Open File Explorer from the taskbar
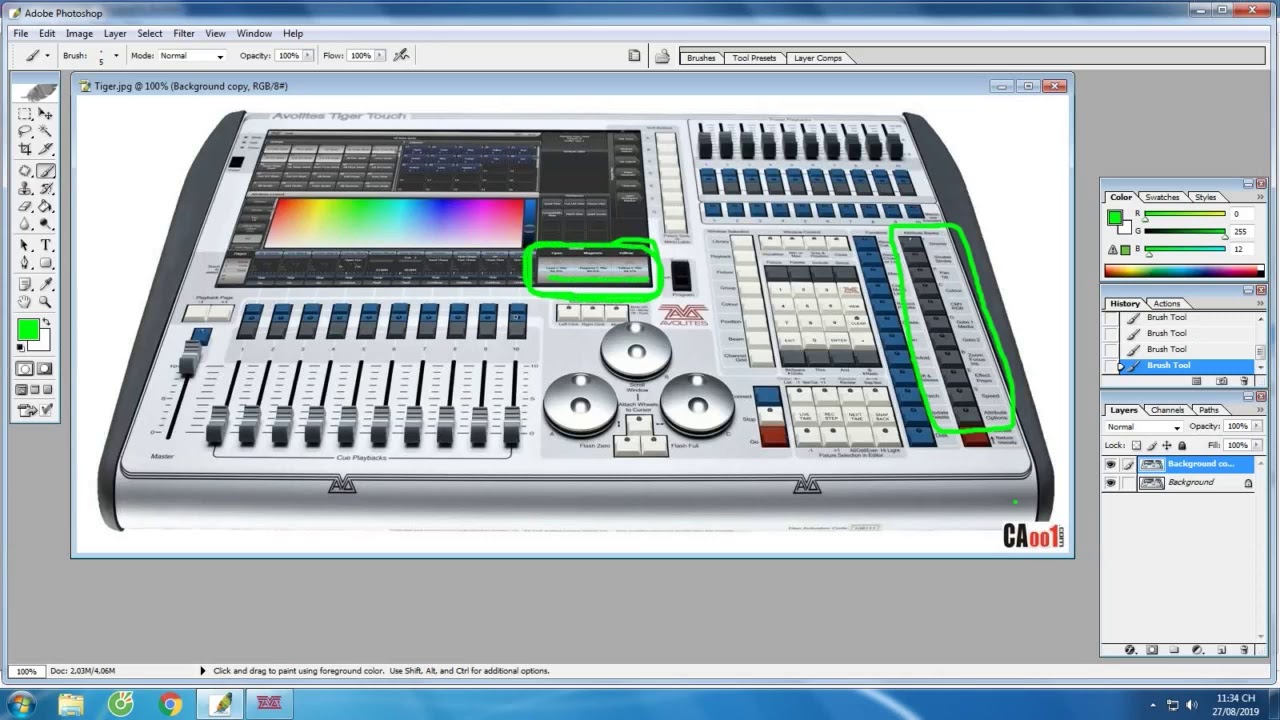Image resolution: width=1280 pixels, height=720 pixels. click(x=71, y=704)
